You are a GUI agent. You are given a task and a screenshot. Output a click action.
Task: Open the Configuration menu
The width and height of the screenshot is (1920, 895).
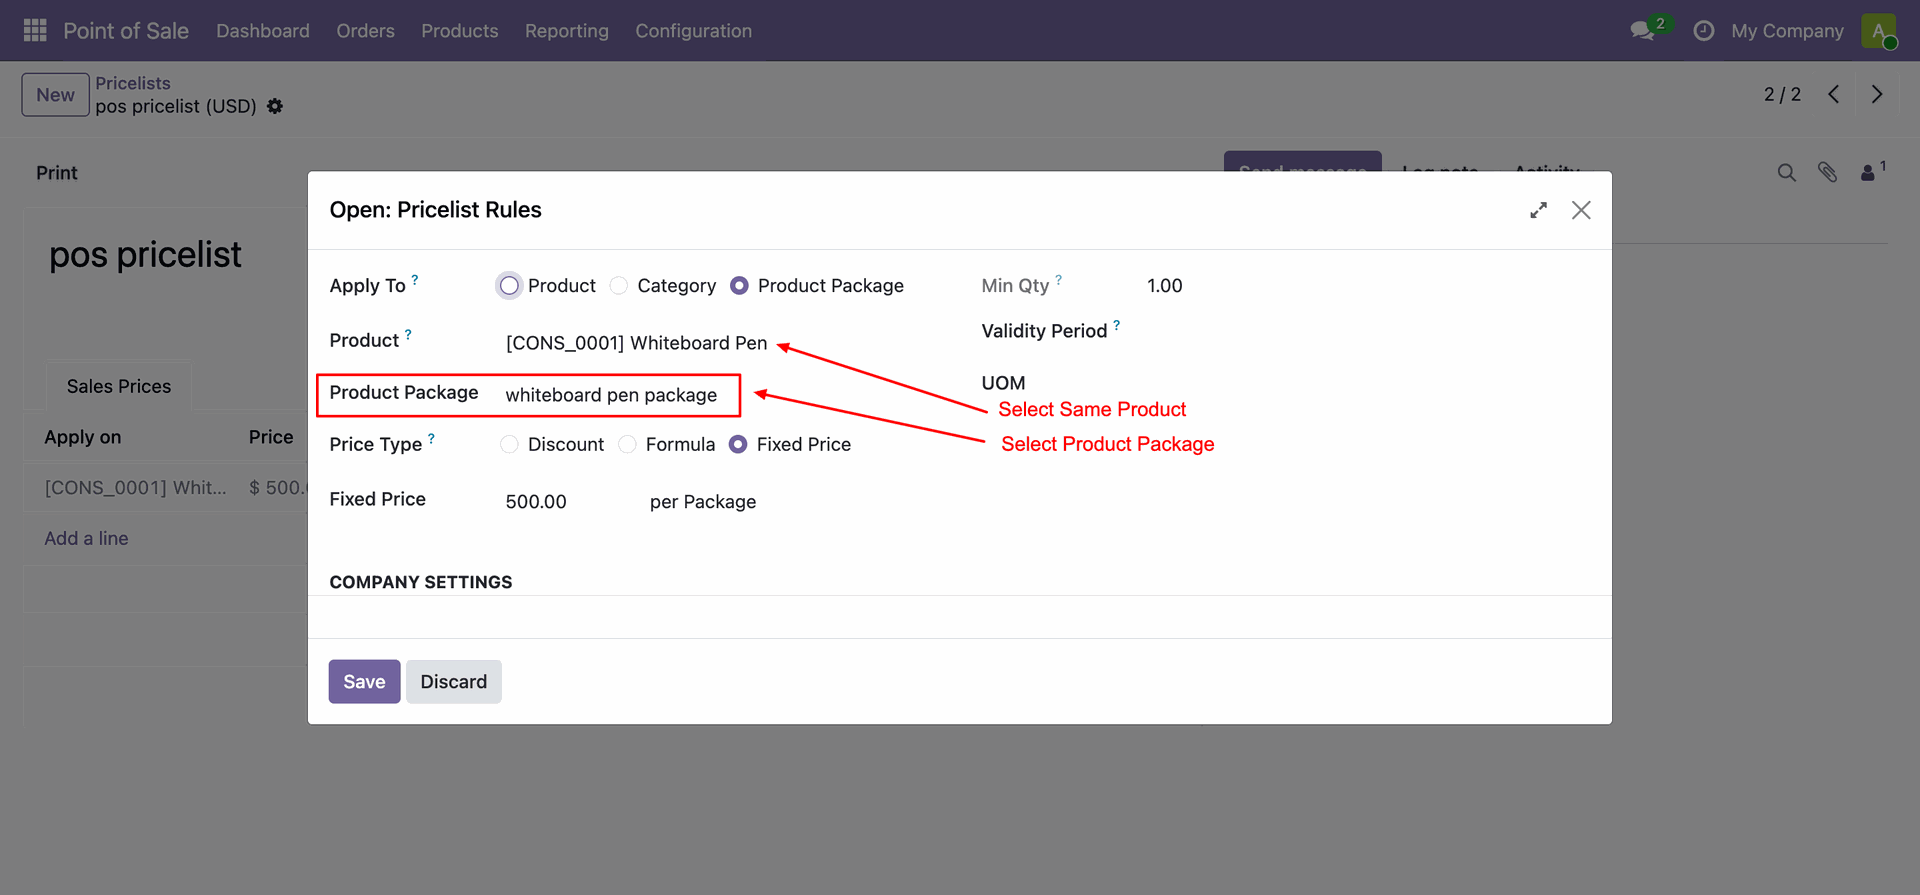pyautogui.click(x=694, y=31)
